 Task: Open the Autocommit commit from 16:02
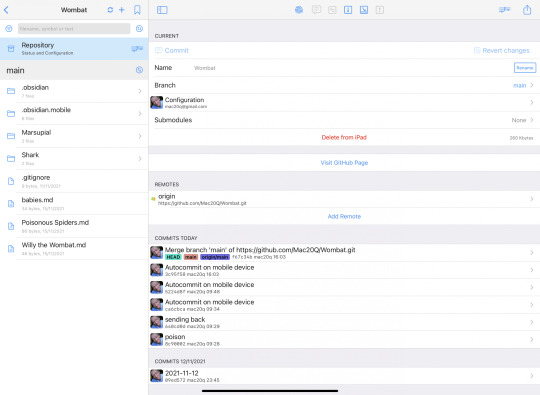(344, 270)
